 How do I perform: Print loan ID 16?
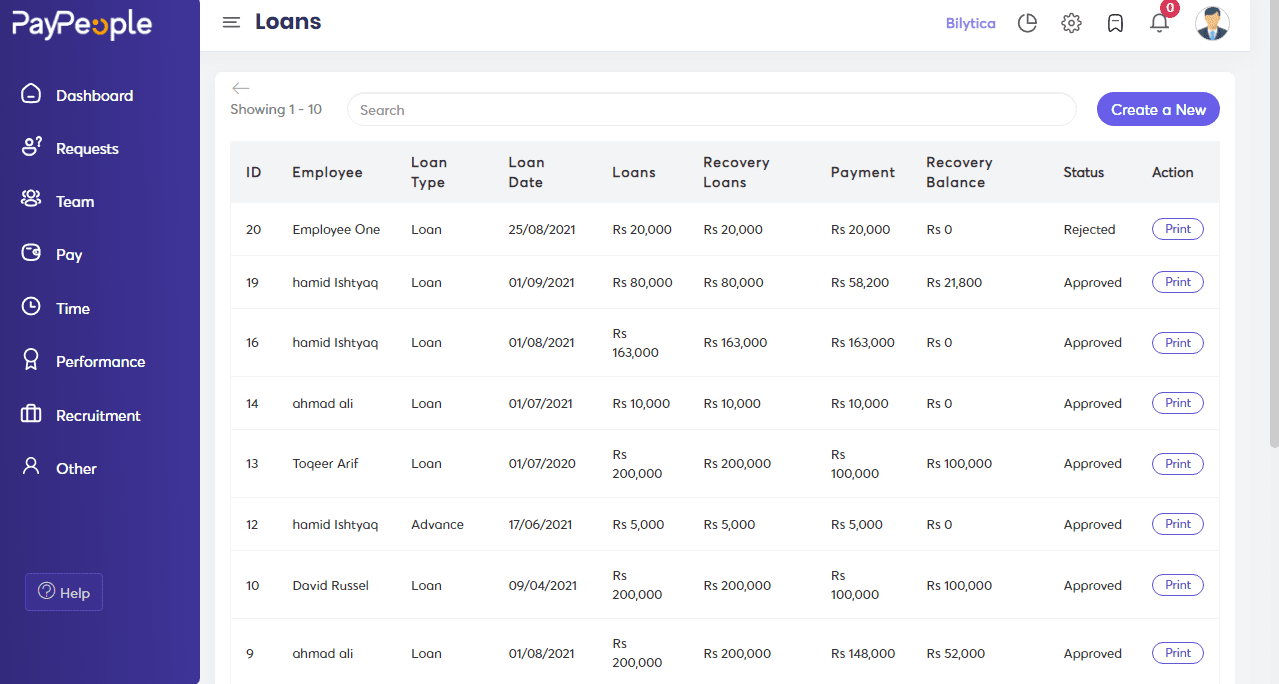tap(1177, 343)
